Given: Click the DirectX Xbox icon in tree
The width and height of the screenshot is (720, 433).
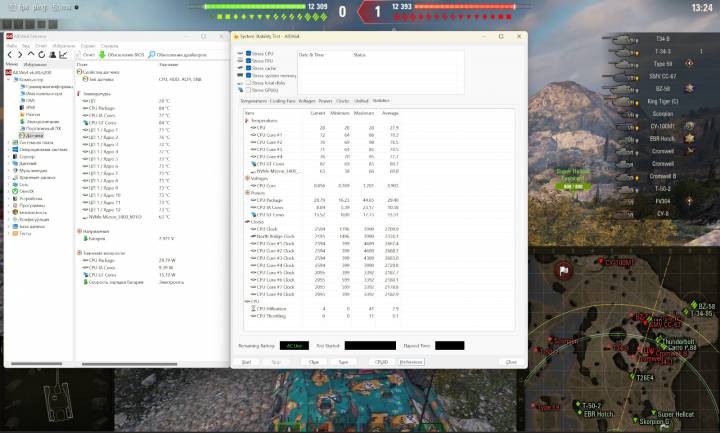Looking at the screenshot, I should pos(15,191).
